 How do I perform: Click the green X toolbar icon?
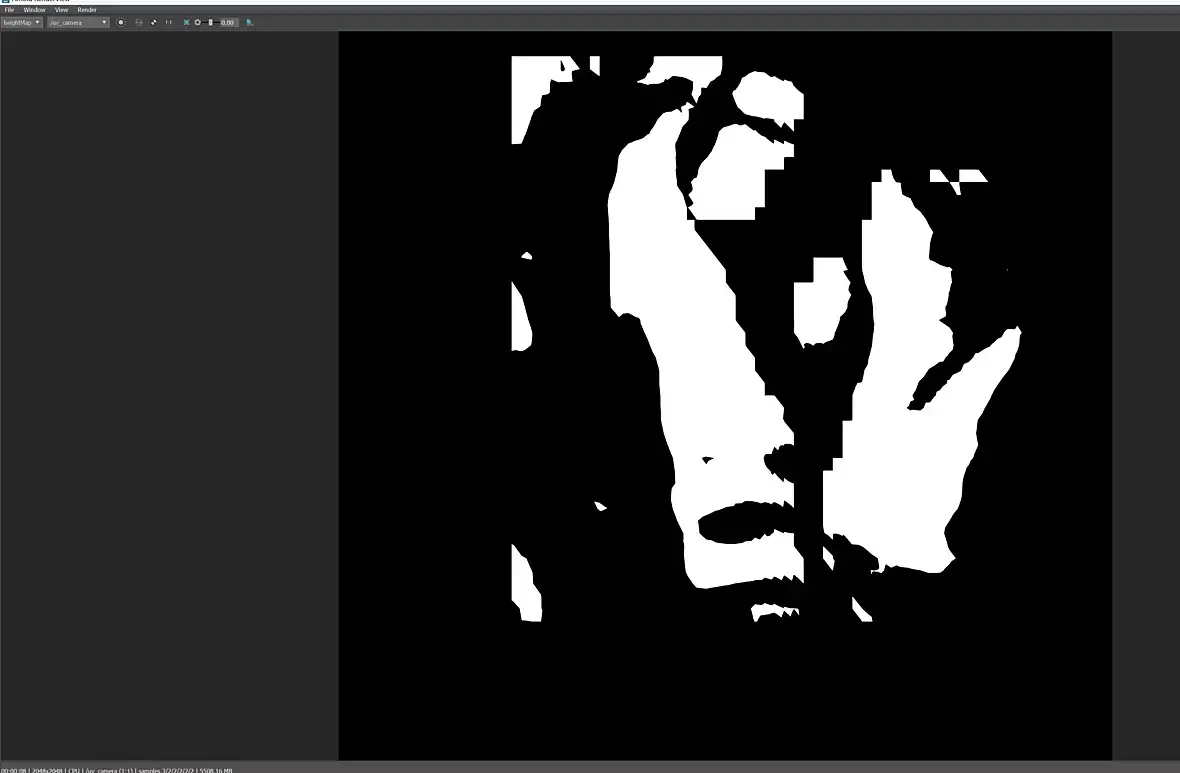[187, 23]
